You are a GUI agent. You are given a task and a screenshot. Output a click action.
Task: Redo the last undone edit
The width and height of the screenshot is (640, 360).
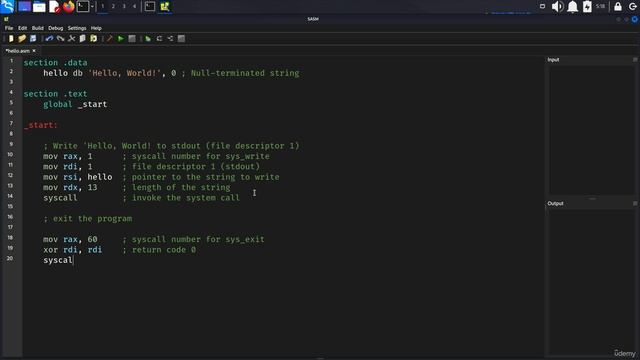click(x=60, y=38)
